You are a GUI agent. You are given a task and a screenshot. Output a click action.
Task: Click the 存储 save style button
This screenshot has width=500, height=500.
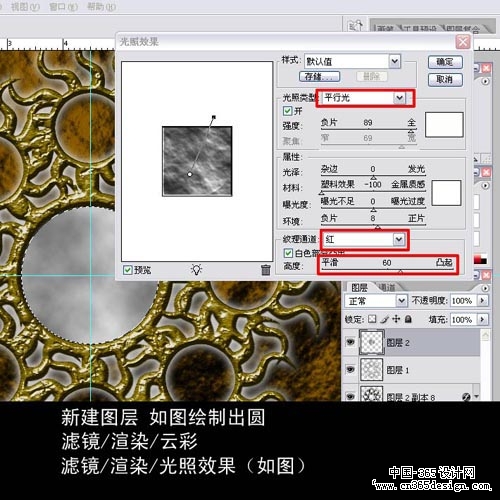319,76
